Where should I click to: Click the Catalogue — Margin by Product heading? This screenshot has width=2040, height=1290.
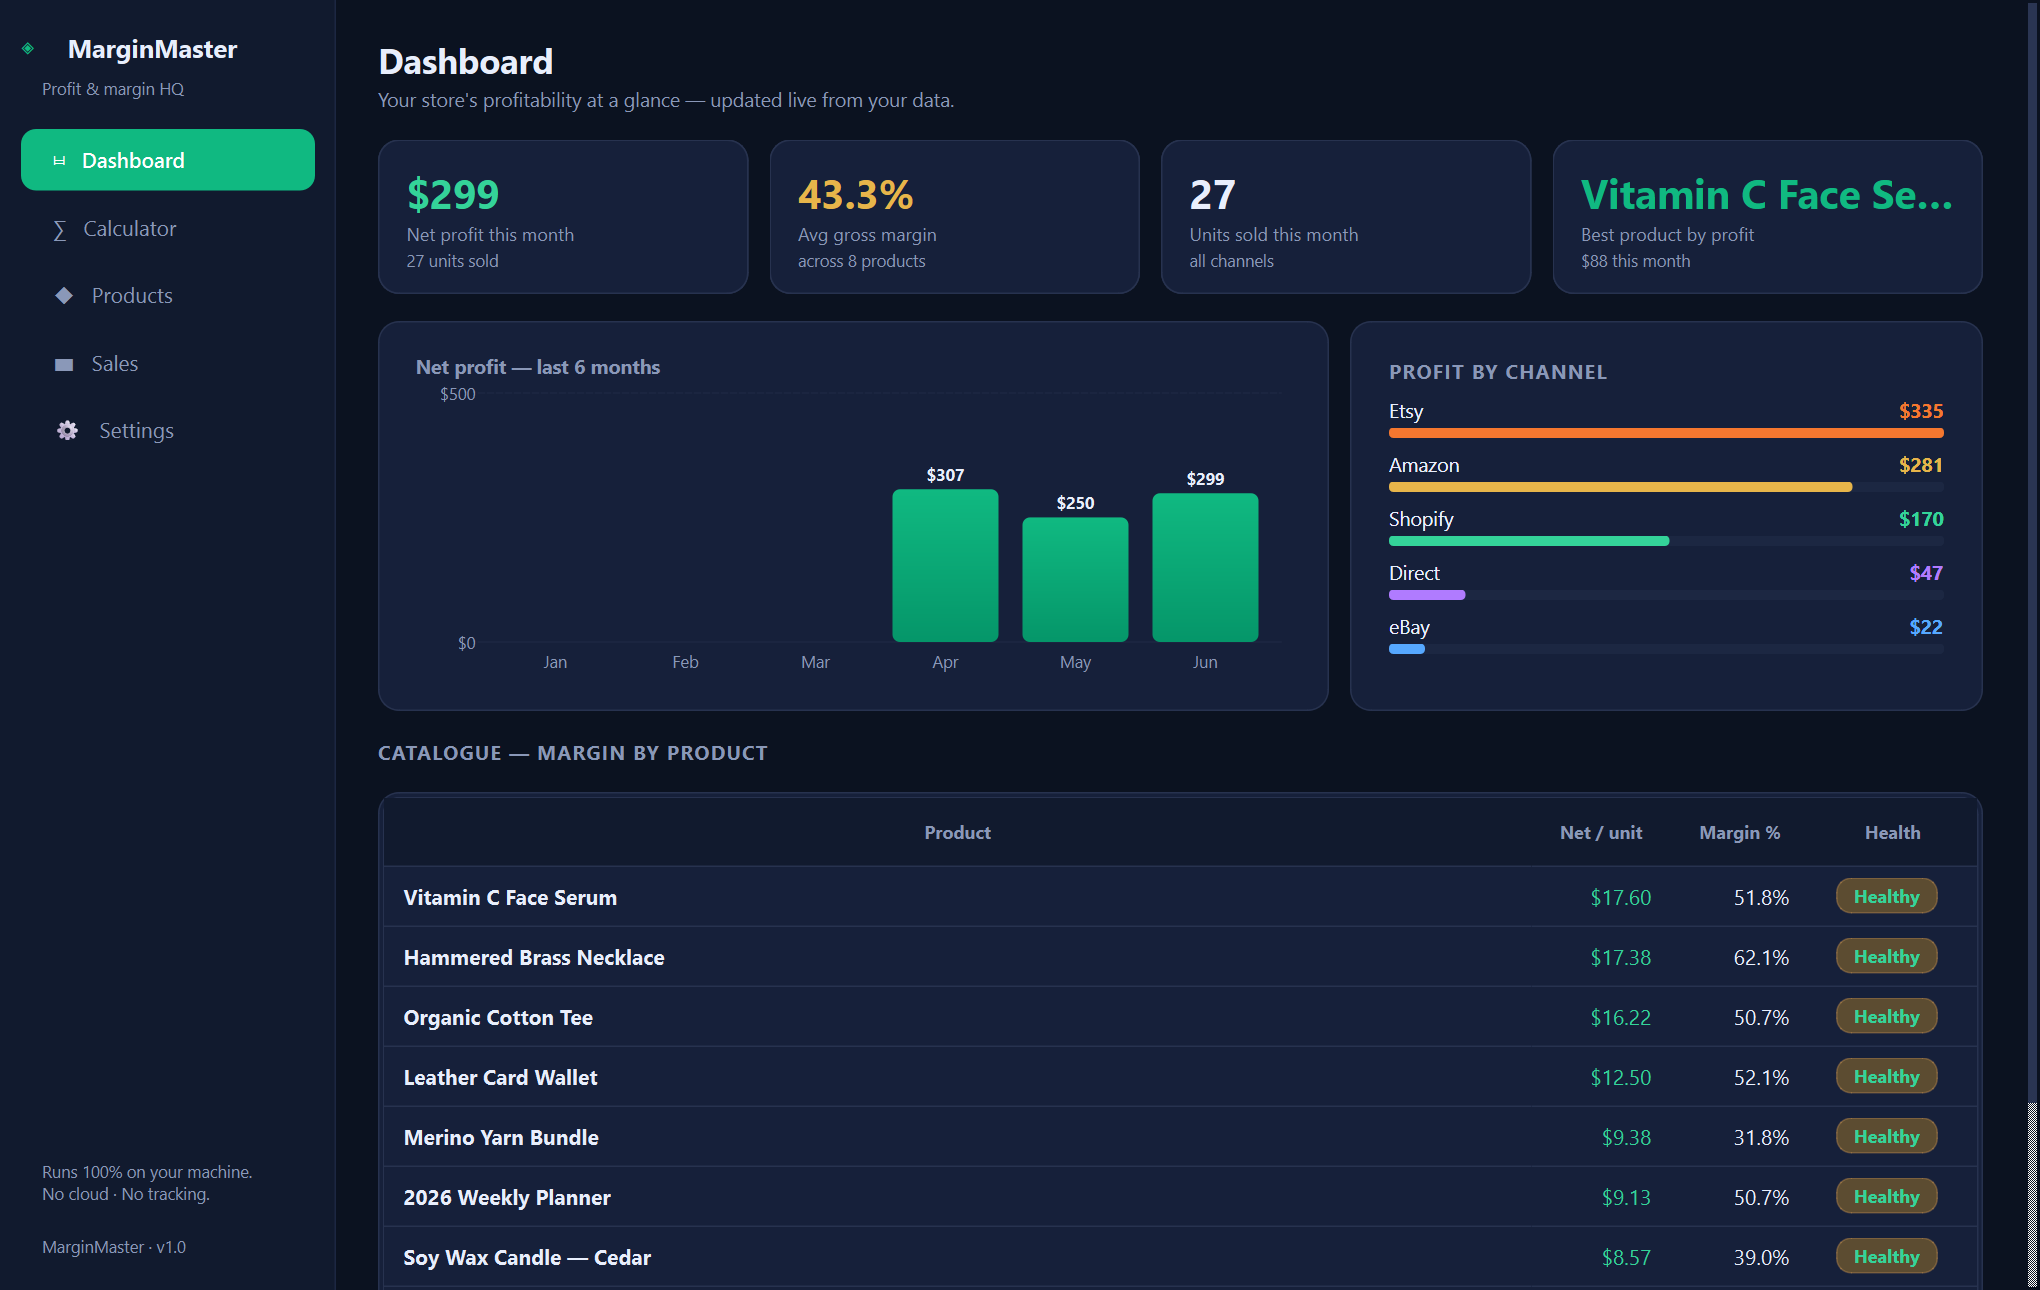coord(573,753)
